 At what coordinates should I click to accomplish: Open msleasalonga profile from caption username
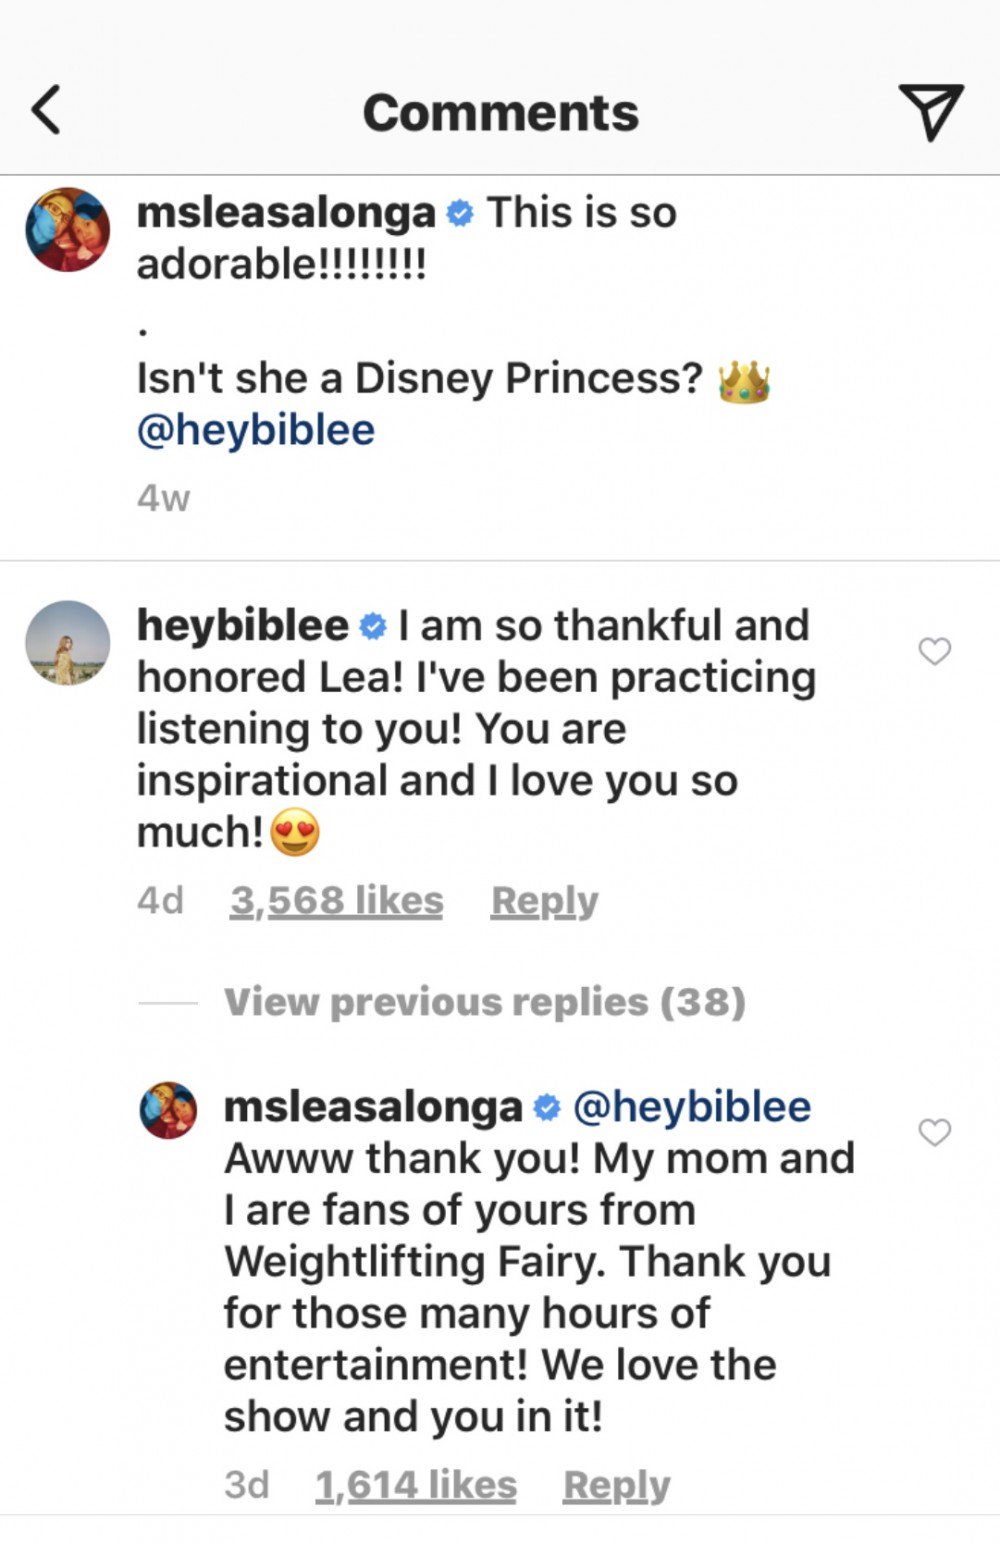[x=285, y=213]
